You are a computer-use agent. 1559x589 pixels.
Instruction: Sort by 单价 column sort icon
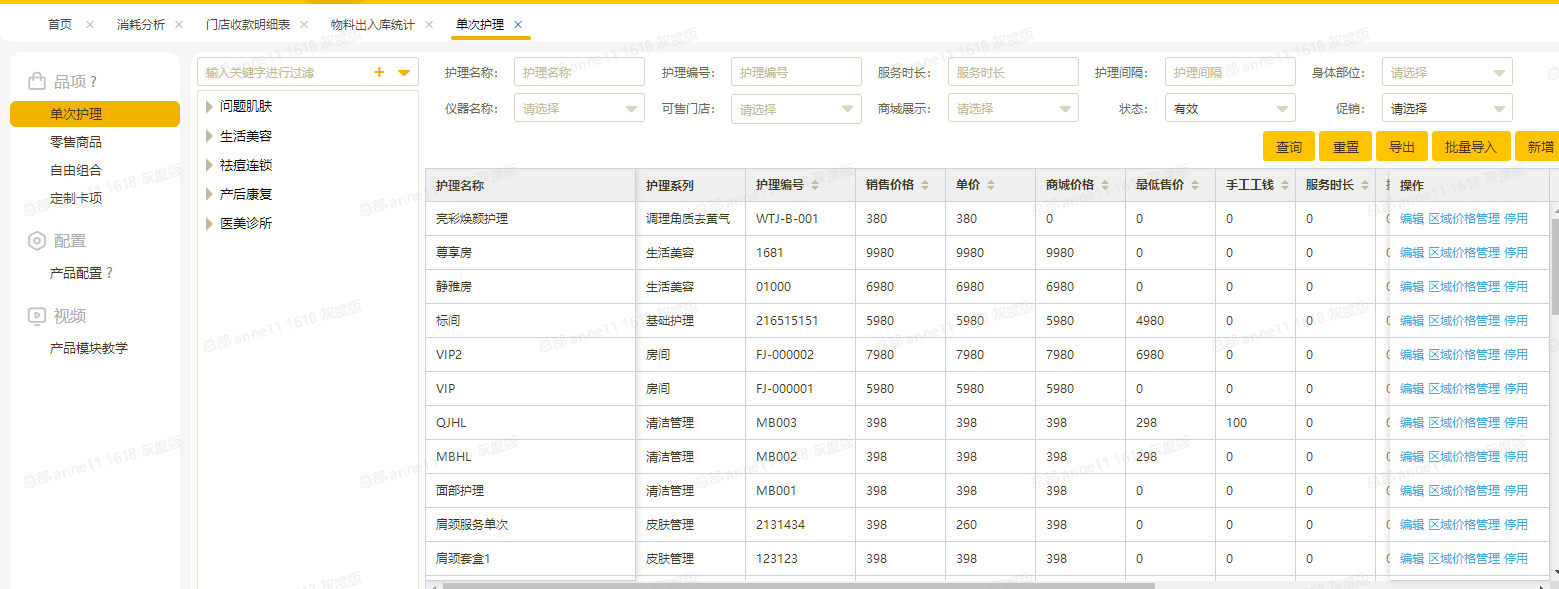(990, 185)
